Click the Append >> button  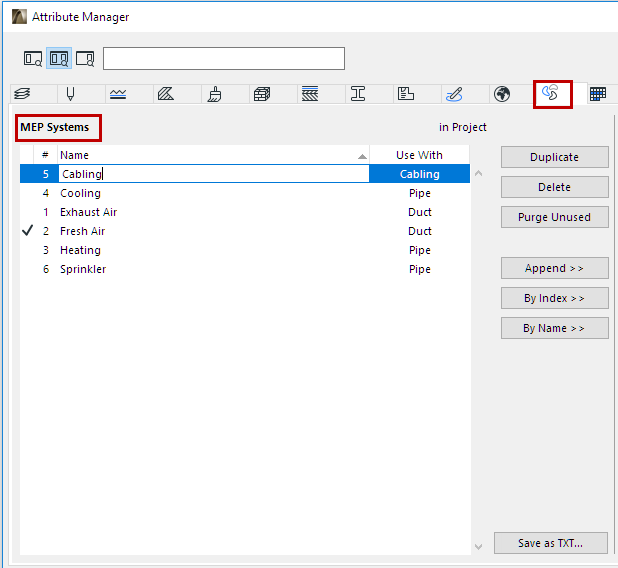click(x=555, y=268)
